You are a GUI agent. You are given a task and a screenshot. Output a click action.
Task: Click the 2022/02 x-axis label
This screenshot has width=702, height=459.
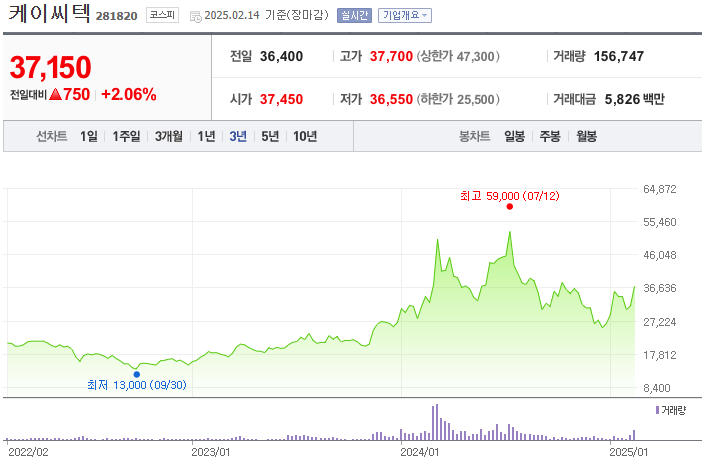tap(28, 452)
